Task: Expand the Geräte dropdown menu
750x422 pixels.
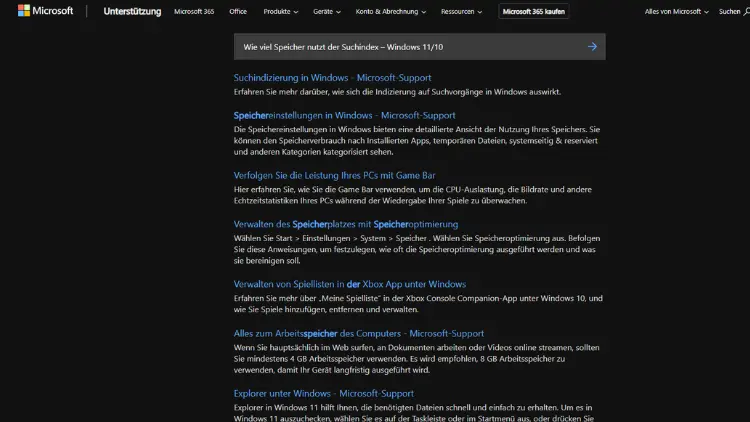Action: coord(327,11)
